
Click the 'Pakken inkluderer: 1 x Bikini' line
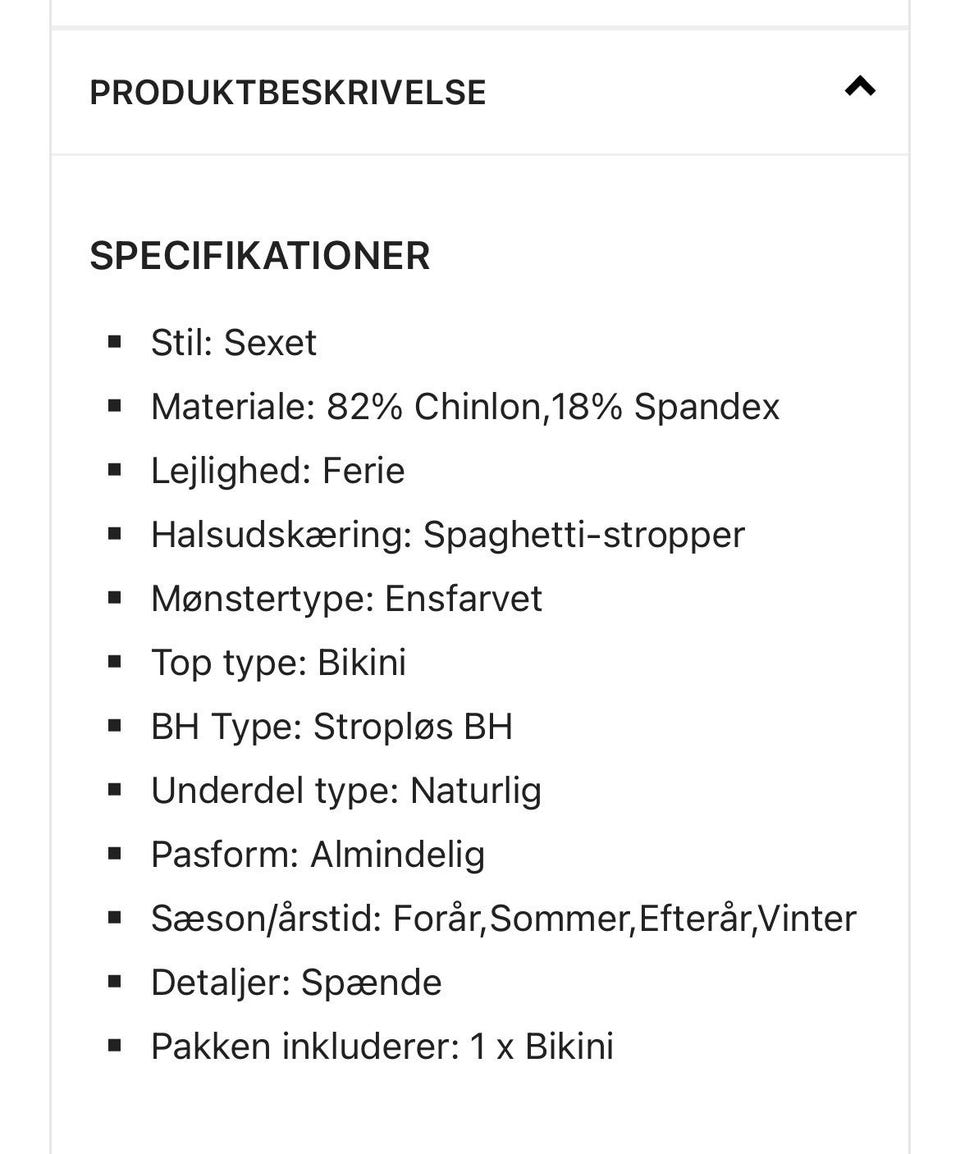point(383,1047)
